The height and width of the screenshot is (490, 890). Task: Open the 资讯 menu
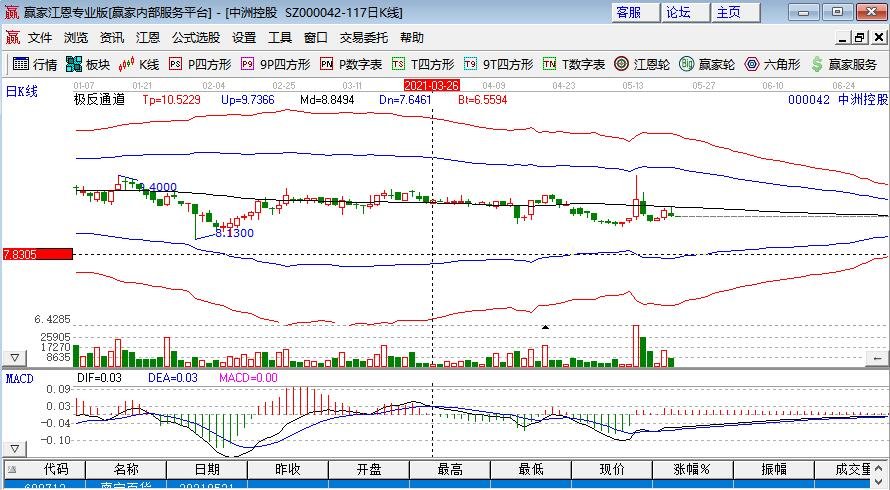(x=112, y=38)
